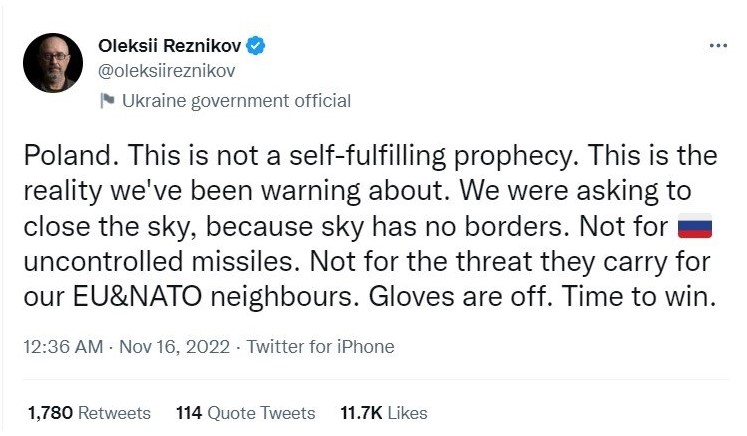747x436 pixels.
Task: View the 1,780 Retweets list
Action: [x=89, y=412]
